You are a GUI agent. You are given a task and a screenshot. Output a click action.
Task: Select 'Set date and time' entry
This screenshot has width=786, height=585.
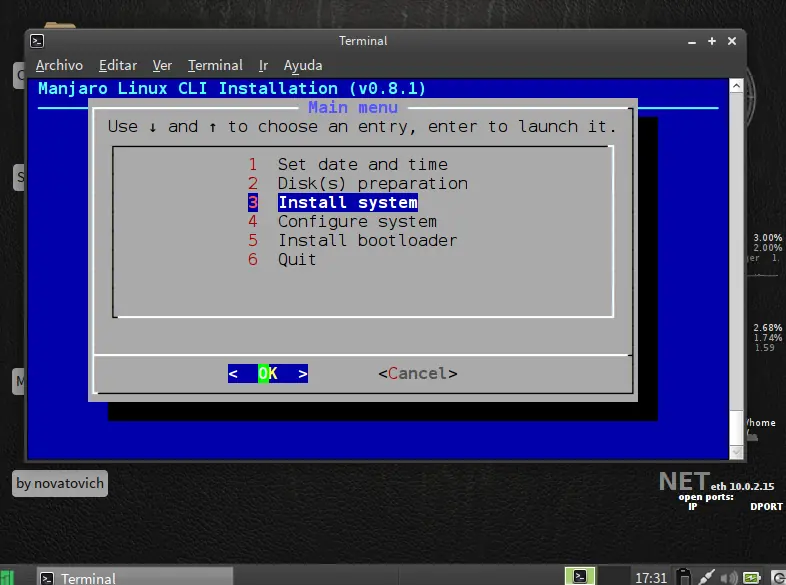(362, 164)
